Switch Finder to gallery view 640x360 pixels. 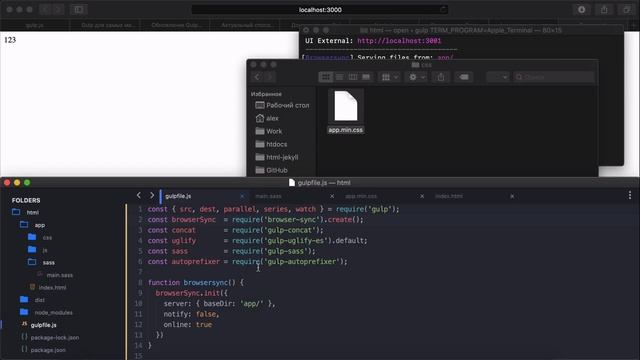366,77
